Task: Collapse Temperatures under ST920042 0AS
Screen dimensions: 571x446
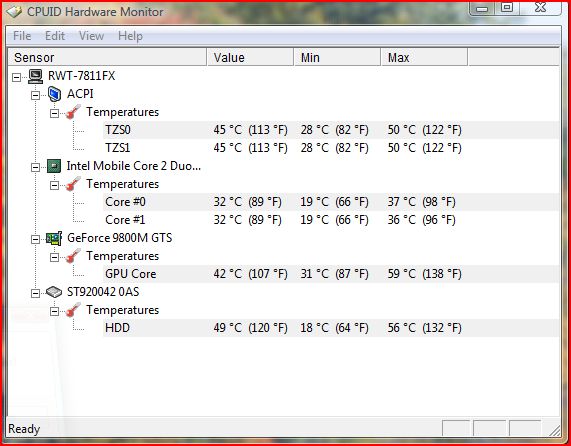Action: click(x=54, y=311)
